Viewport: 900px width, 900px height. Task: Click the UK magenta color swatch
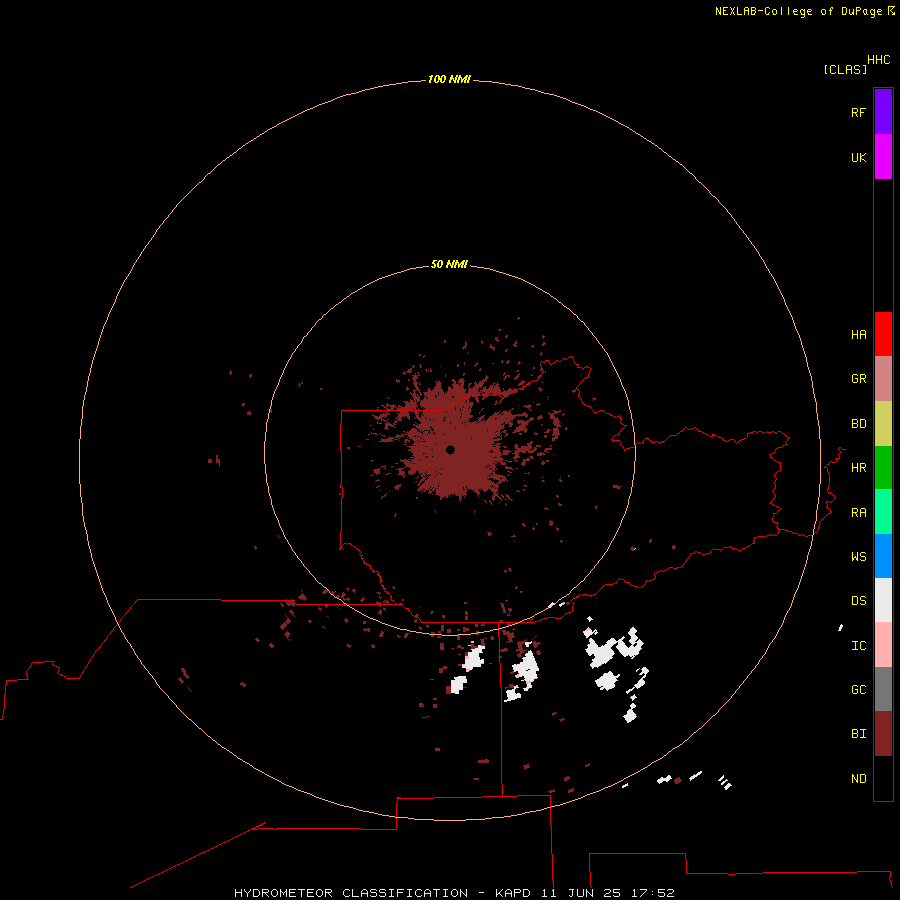(x=883, y=157)
